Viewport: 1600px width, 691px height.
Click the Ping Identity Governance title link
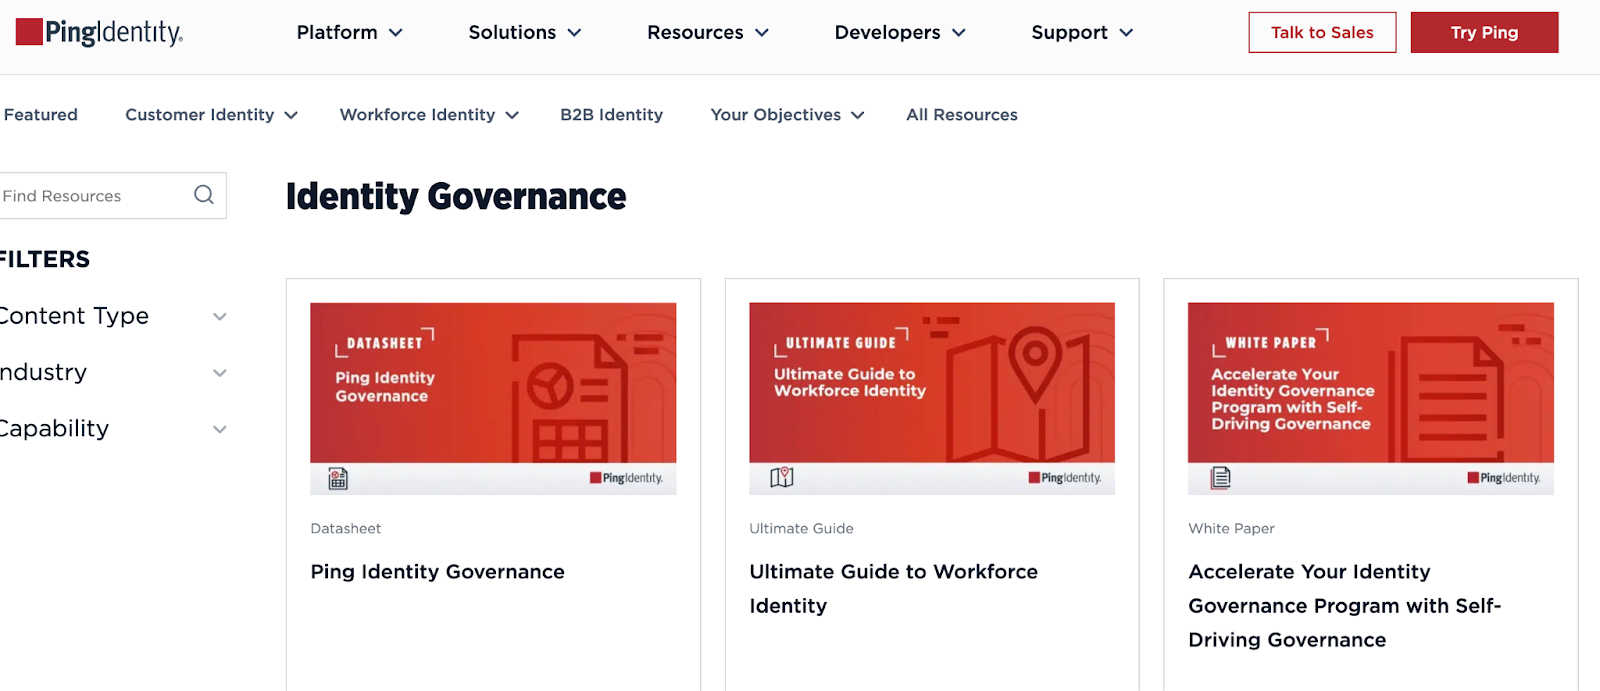click(437, 572)
